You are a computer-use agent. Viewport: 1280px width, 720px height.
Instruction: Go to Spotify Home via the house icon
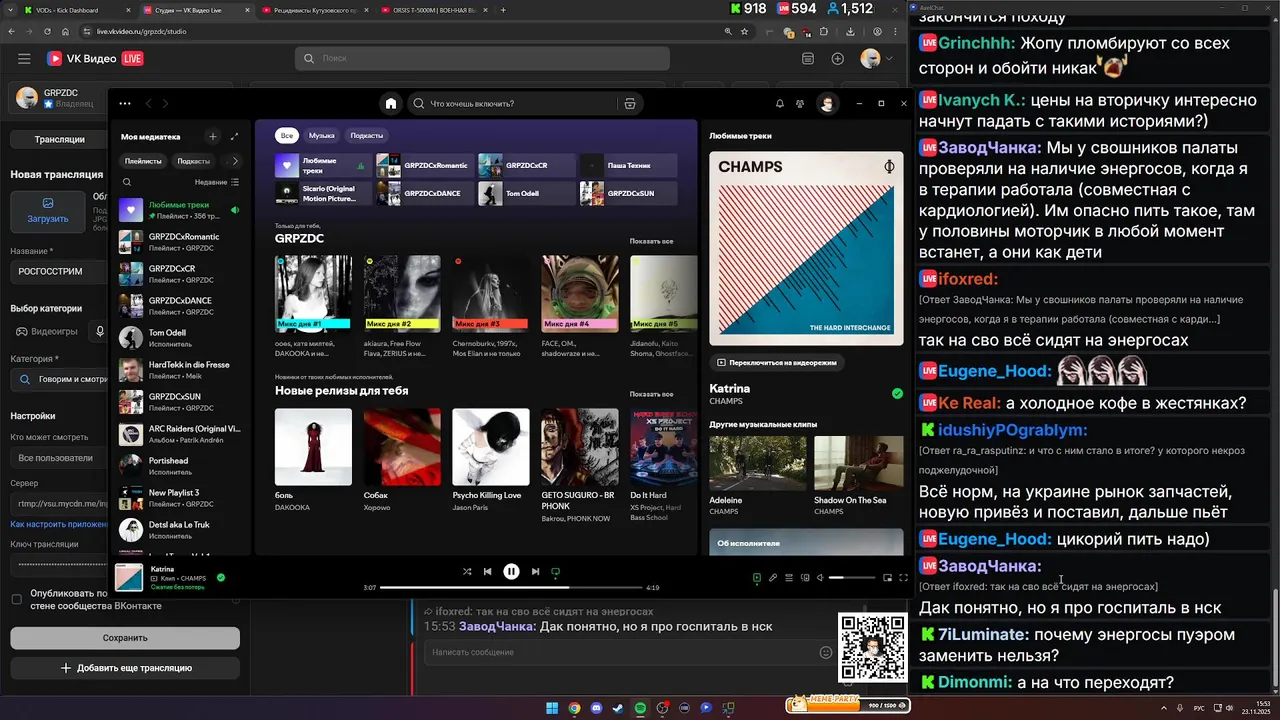pyautogui.click(x=391, y=103)
